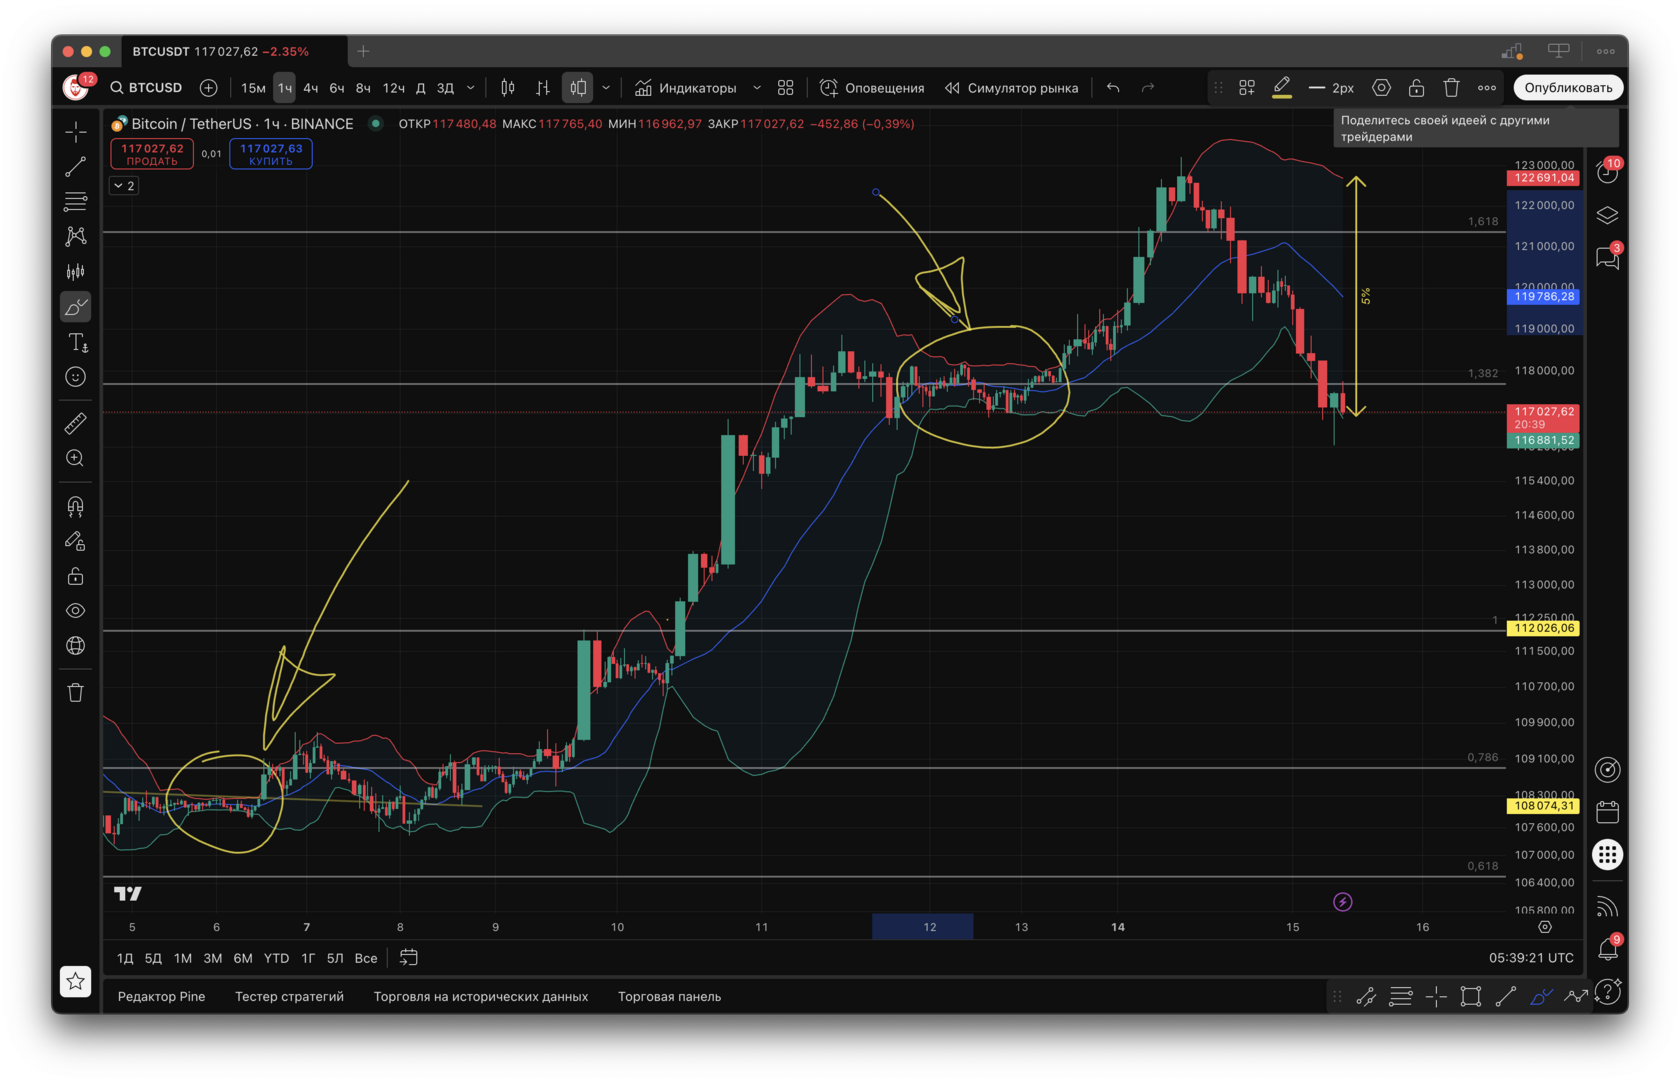Image resolution: width=1680 pixels, height=1082 pixels.
Task: Toggle stay-in-drawing-mode pencil lock
Action: (x=76, y=541)
